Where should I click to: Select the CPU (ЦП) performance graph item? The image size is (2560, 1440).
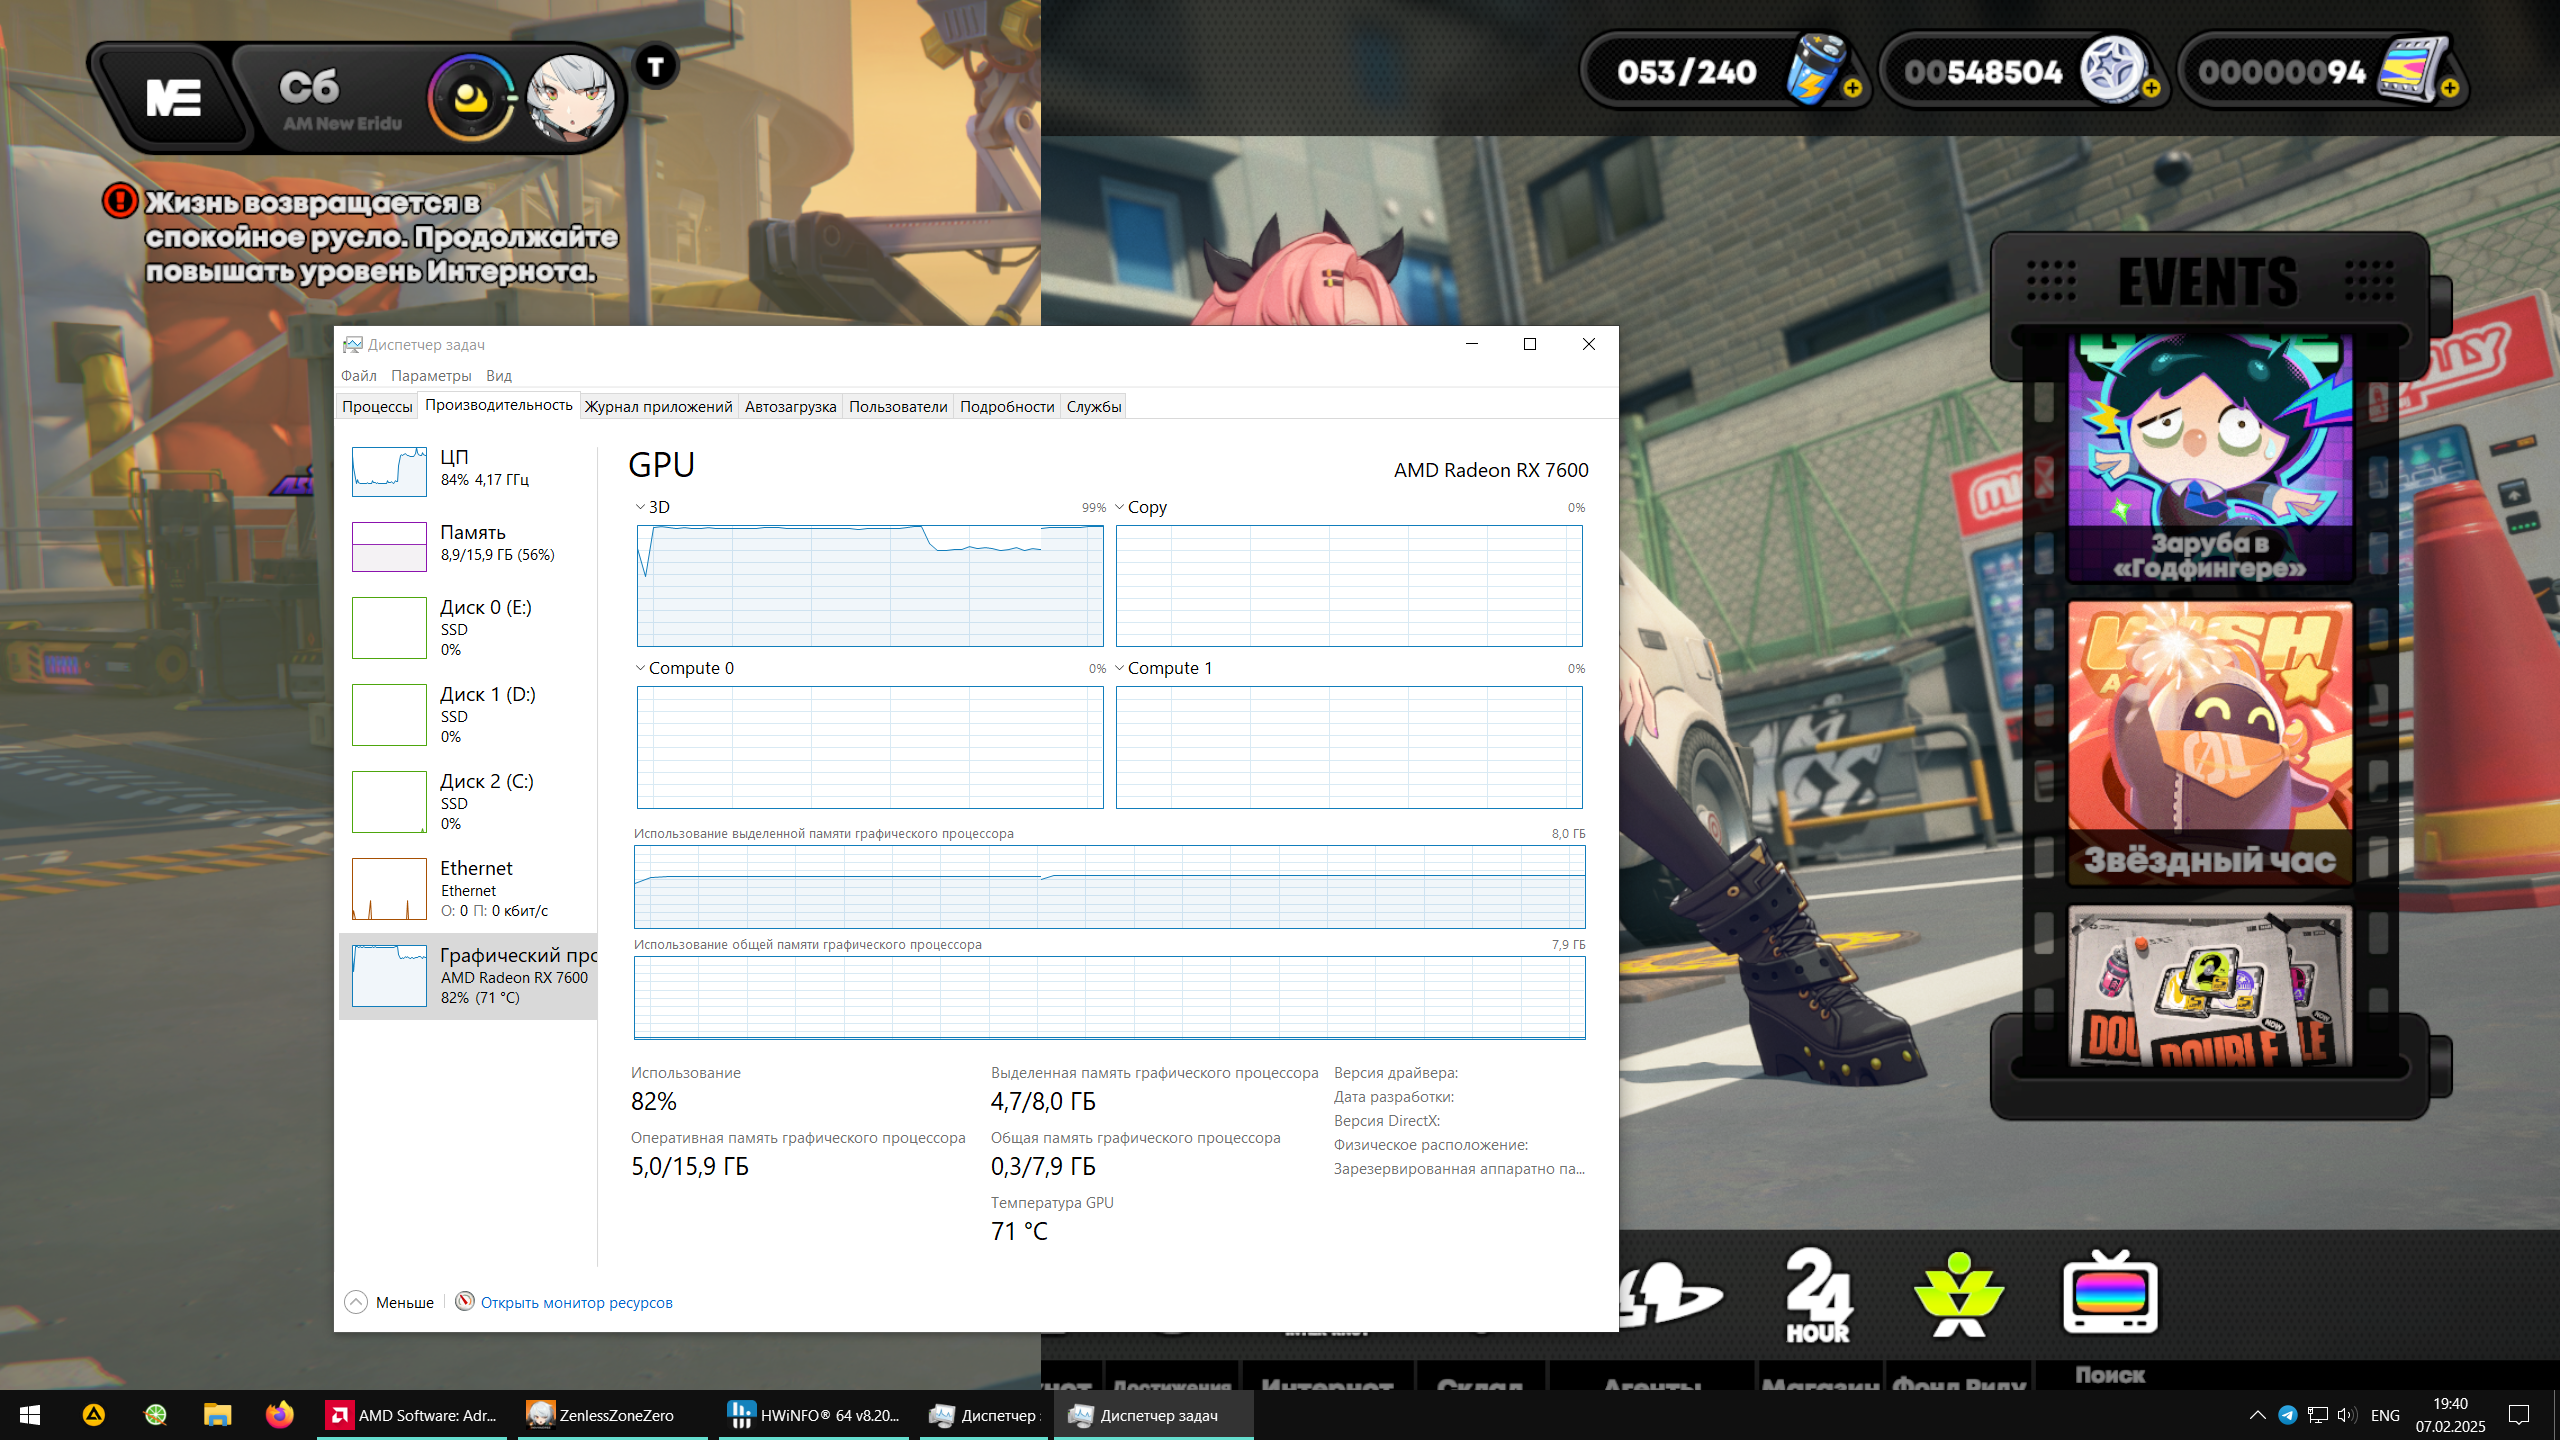coord(468,470)
